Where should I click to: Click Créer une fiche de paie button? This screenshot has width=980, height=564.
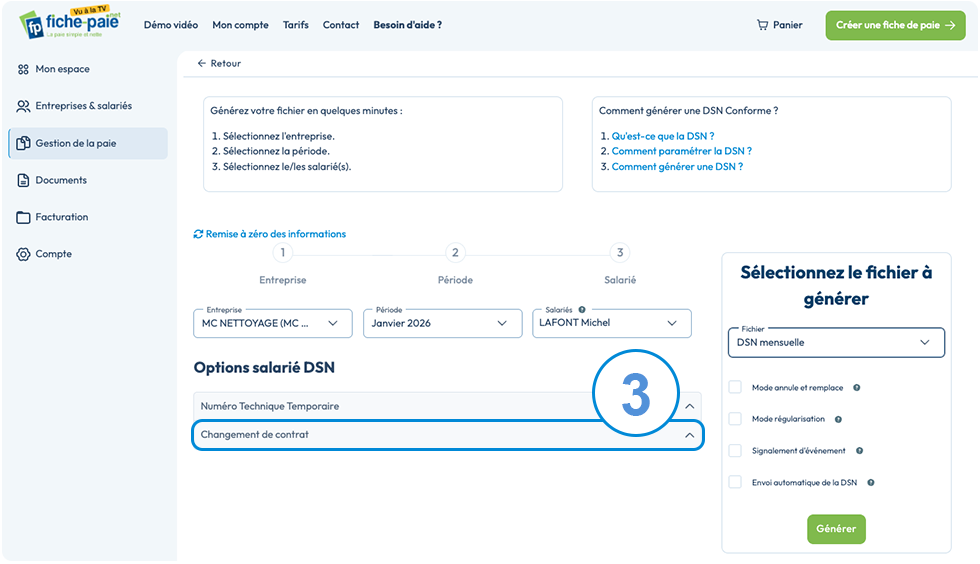tap(896, 25)
